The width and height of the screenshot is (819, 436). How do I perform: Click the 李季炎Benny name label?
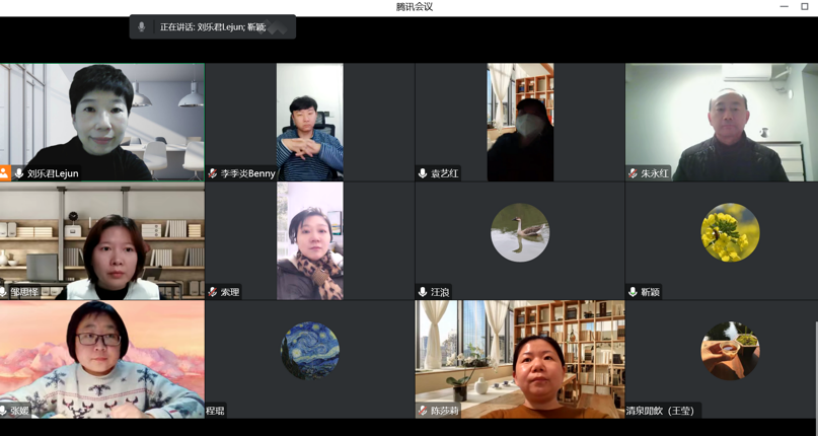(x=248, y=173)
